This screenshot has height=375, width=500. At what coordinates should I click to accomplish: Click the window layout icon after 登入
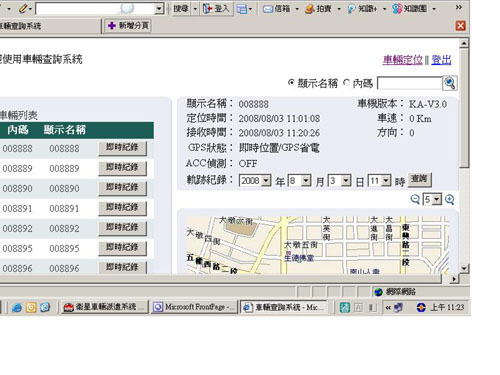coord(242,9)
